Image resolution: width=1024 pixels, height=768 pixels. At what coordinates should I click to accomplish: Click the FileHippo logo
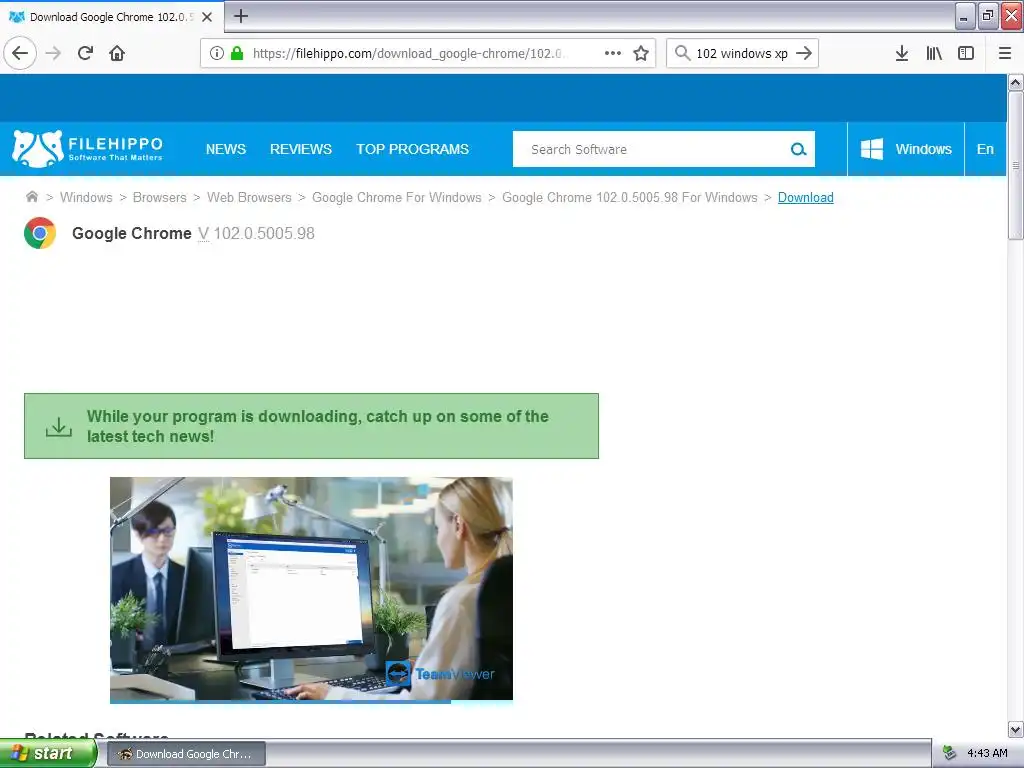click(88, 149)
